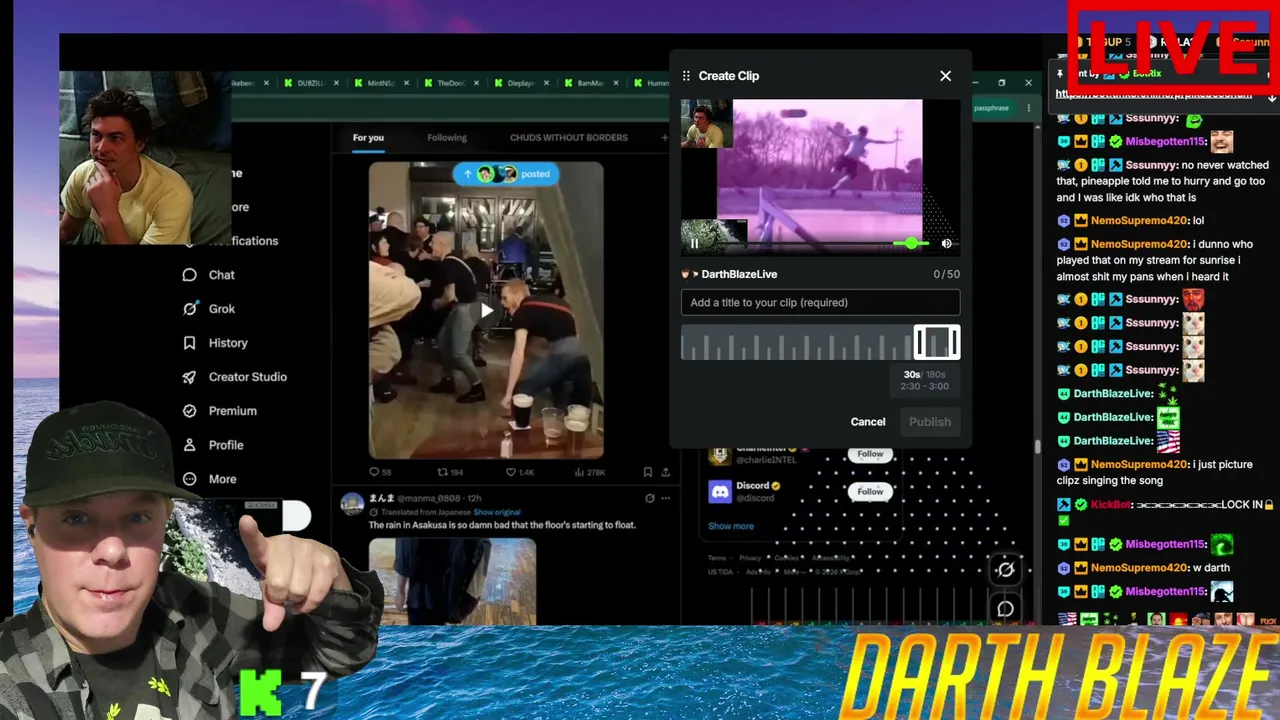Open Creator Studio rocket icon
The width and height of the screenshot is (1280, 720).
[189, 377]
